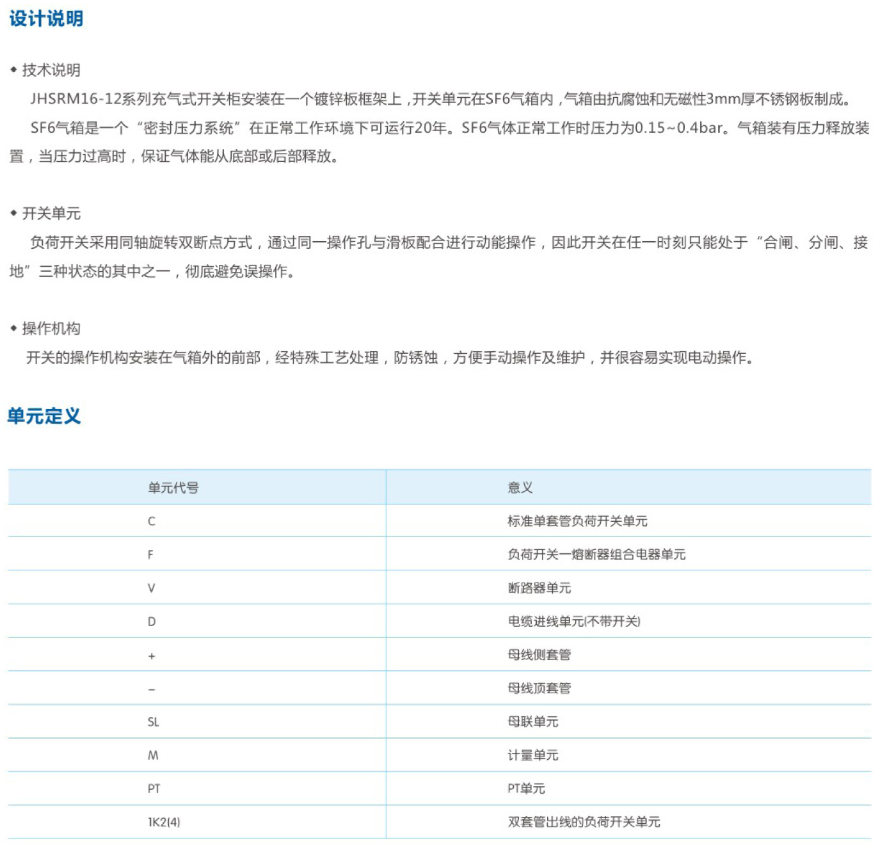Click the 技术说明 bullet heading
Image resolution: width=878 pixels, height=843 pixels.
point(51,70)
